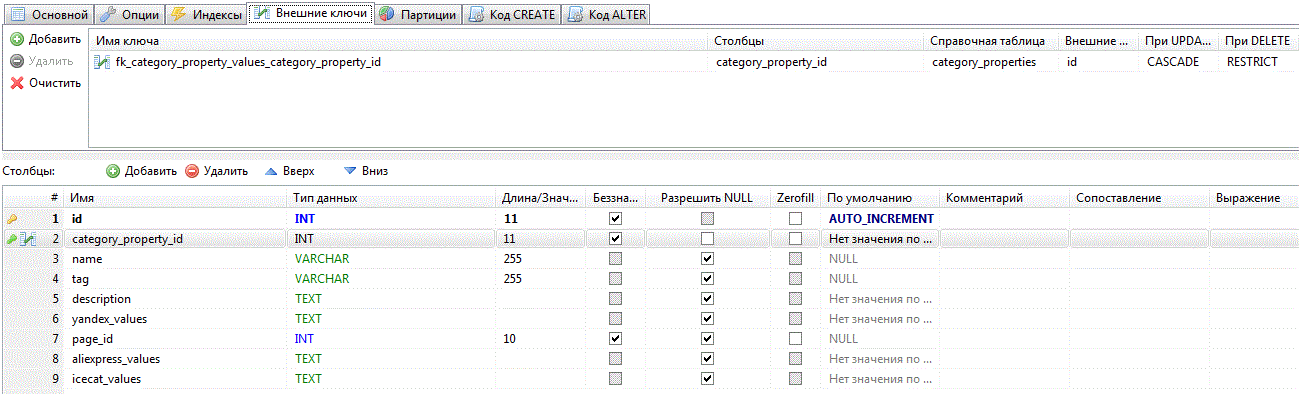Click comment cell of category_property_id row
This screenshot has height=394, width=1299.
(1005, 239)
